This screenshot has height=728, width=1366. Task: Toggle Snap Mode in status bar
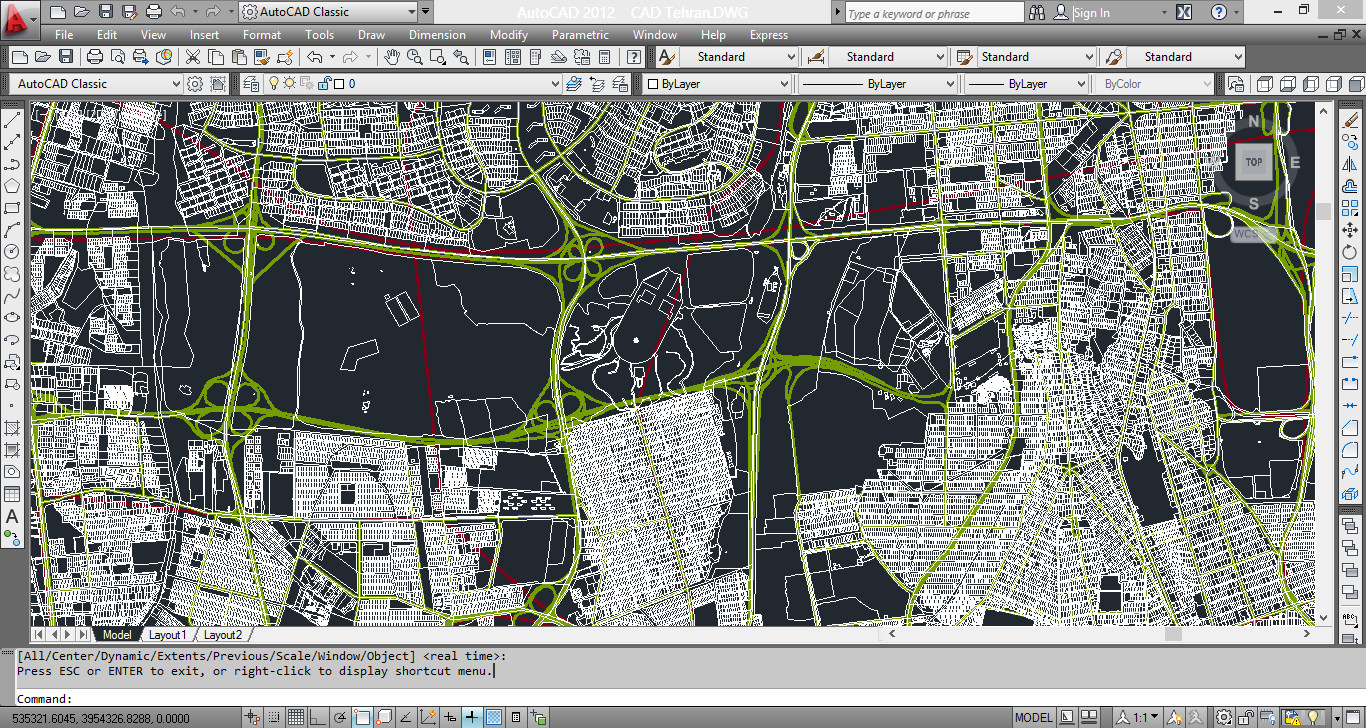click(x=274, y=717)
